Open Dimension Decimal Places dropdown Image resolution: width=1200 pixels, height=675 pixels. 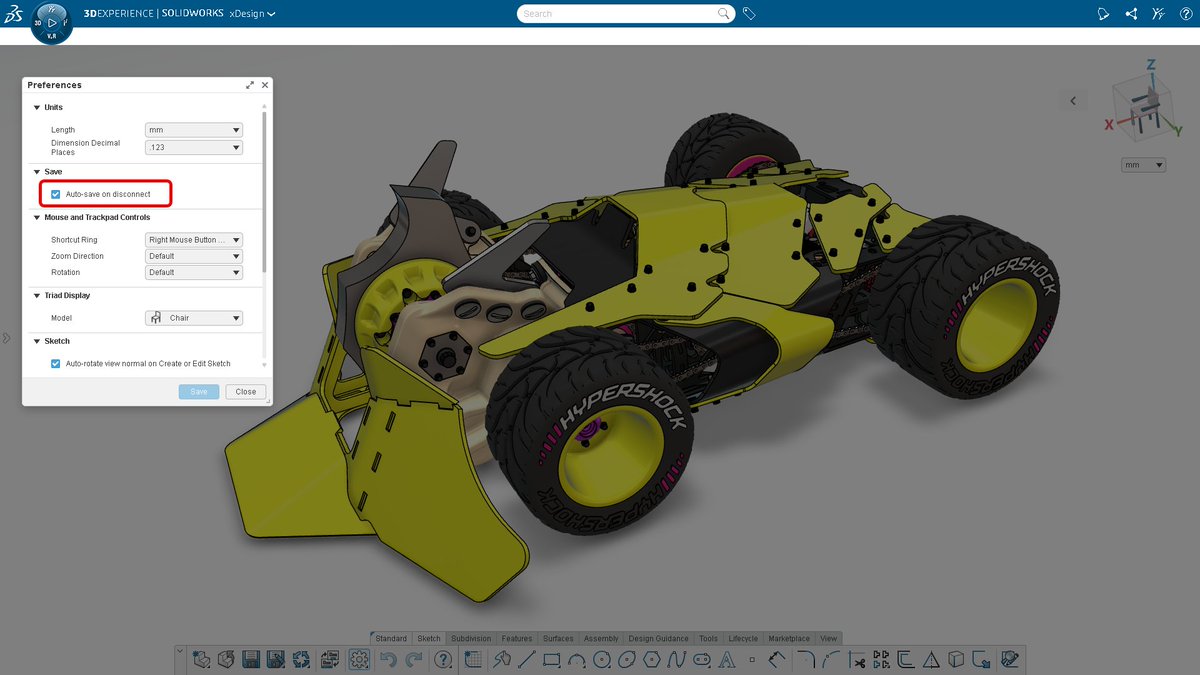194,148
